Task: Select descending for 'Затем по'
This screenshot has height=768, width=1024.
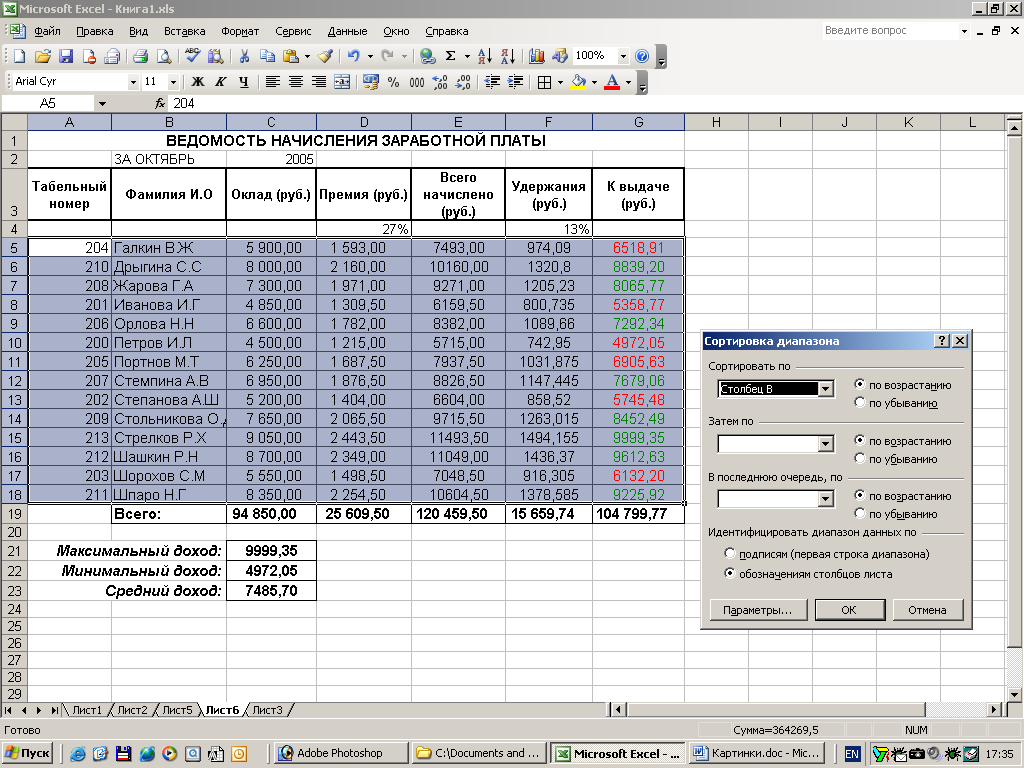Action: [x=859, y=458]
